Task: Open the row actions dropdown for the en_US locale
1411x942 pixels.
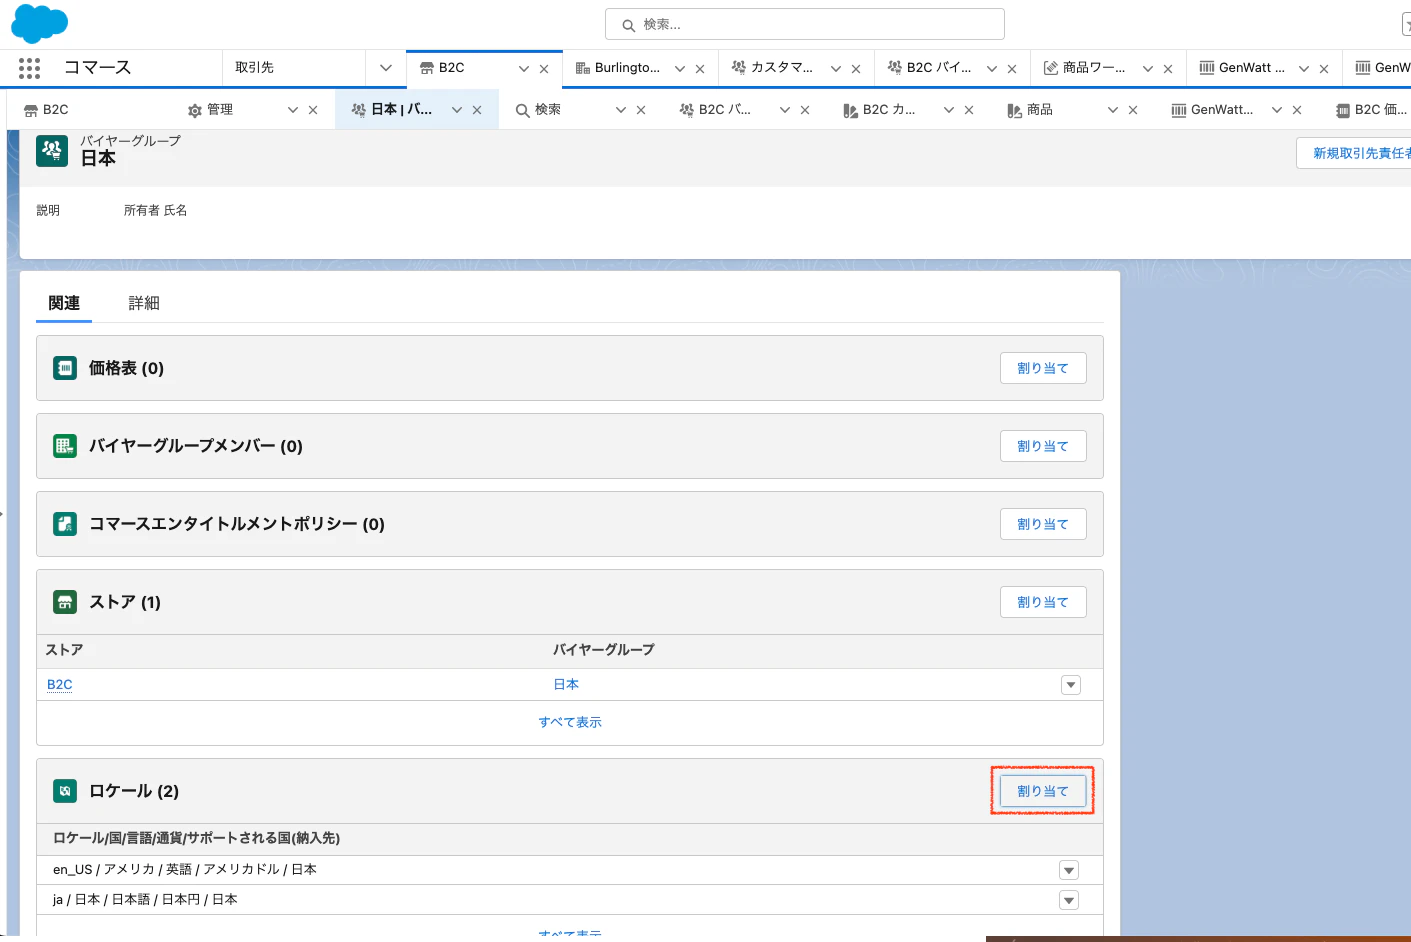Action: click(1069, 870)
